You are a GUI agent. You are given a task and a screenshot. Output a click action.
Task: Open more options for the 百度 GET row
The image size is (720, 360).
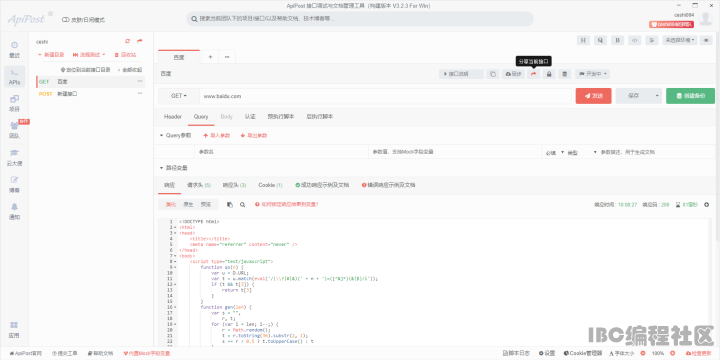tap(140, 82)
